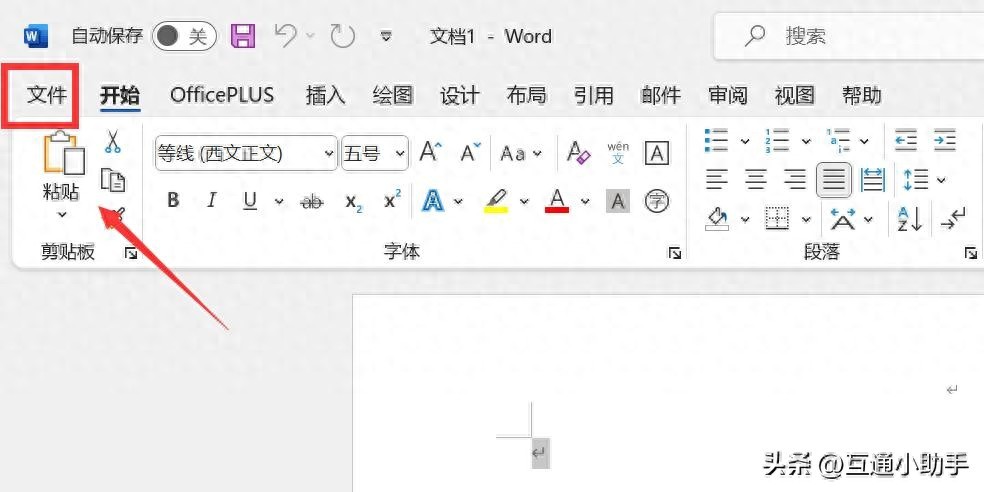Open the font color dropdown arrow
Image resolution: width=984 pixels, height=492 pixels.
click(x=585, y=201)
